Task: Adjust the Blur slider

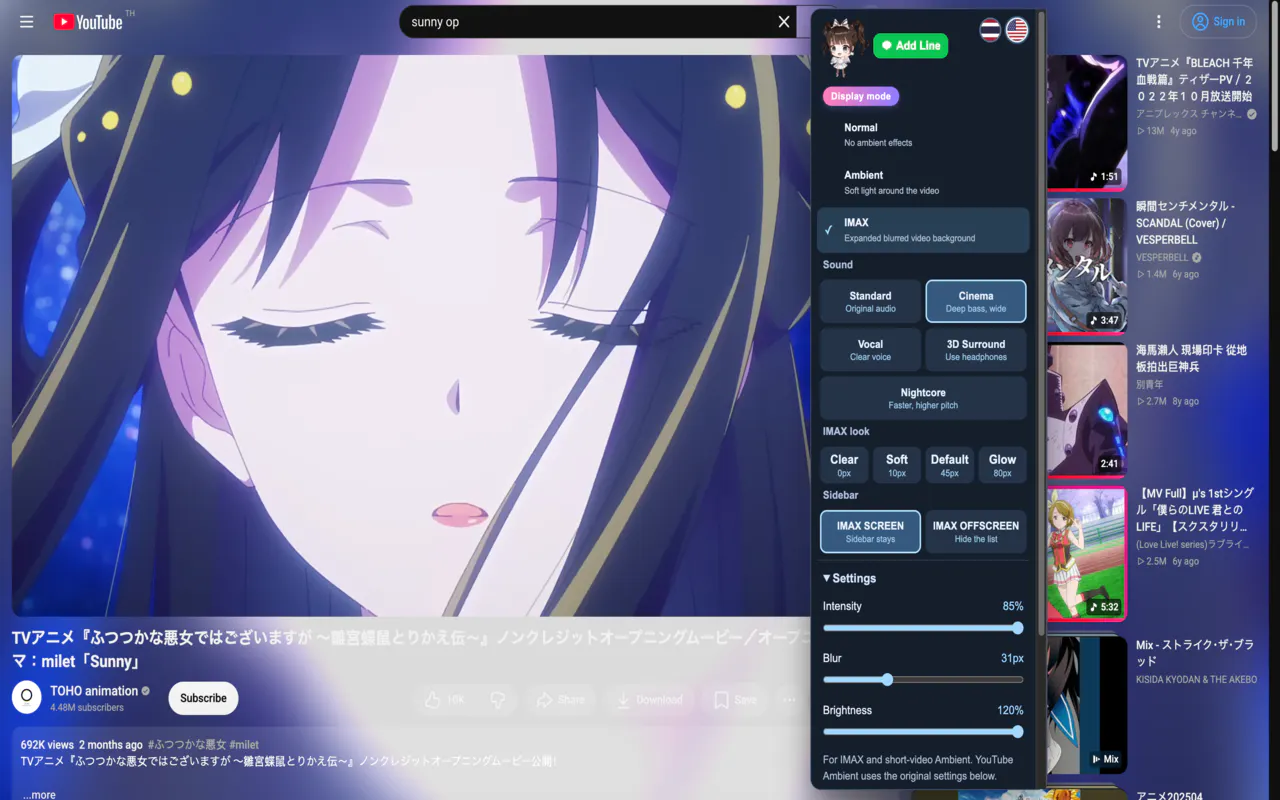Action: point(923,680)
